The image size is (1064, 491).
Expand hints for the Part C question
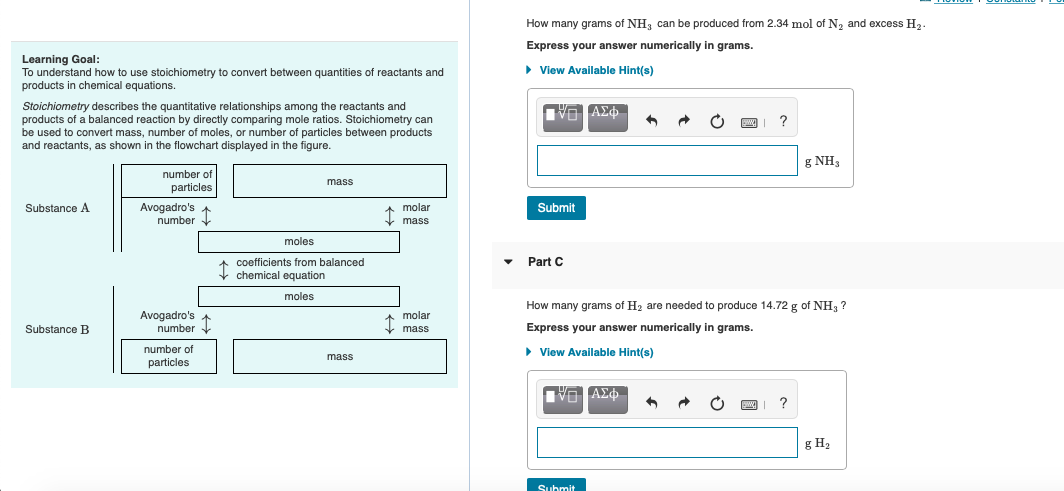(590, 353)
